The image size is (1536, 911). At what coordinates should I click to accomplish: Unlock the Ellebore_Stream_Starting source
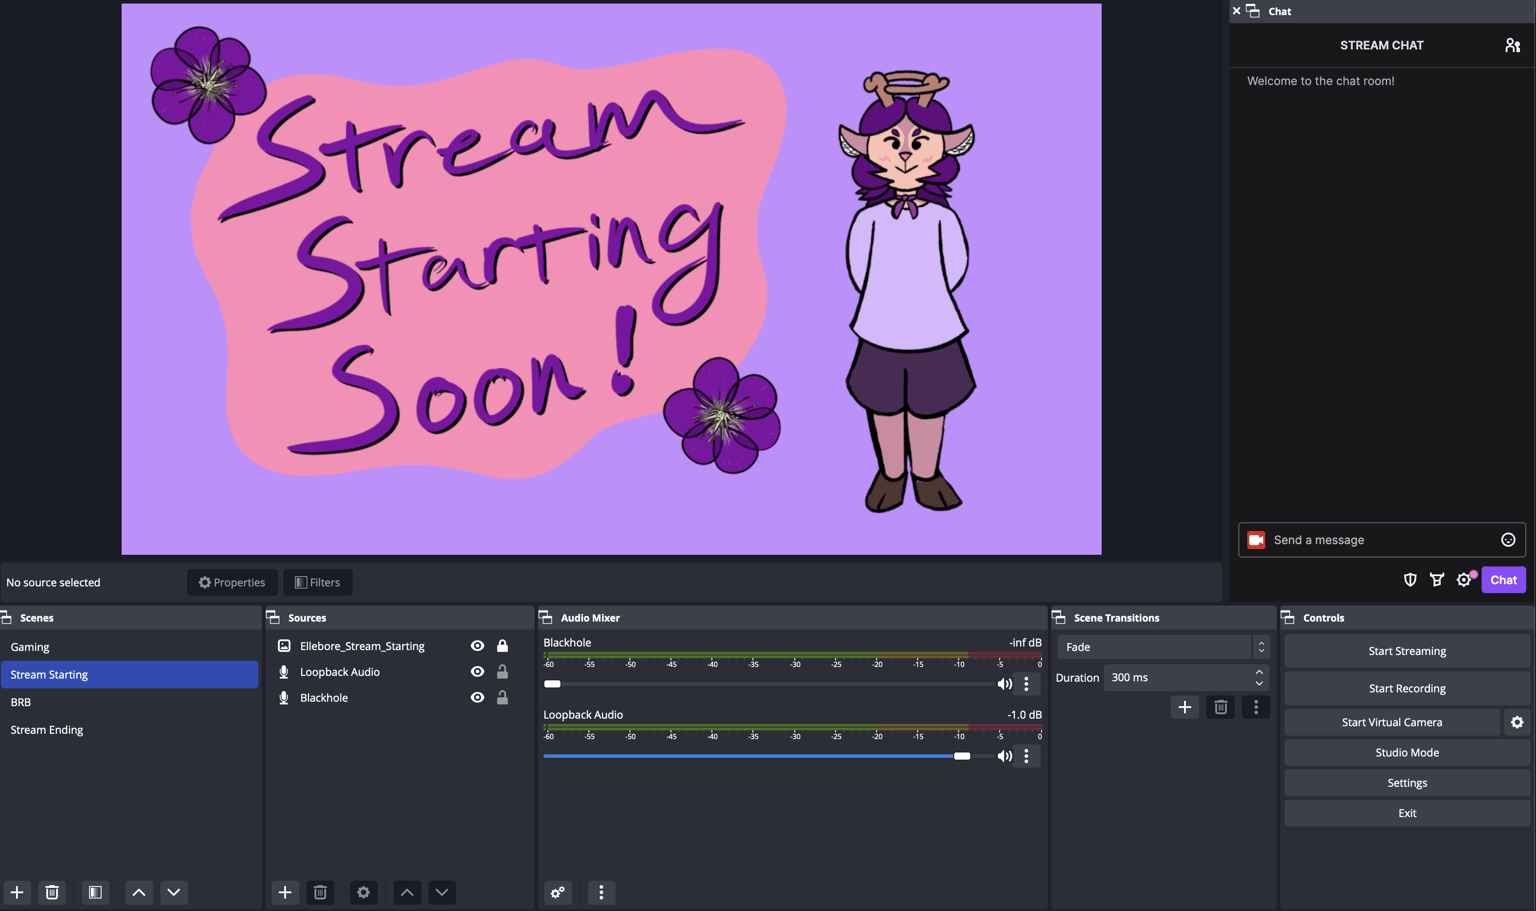(502, 646)
